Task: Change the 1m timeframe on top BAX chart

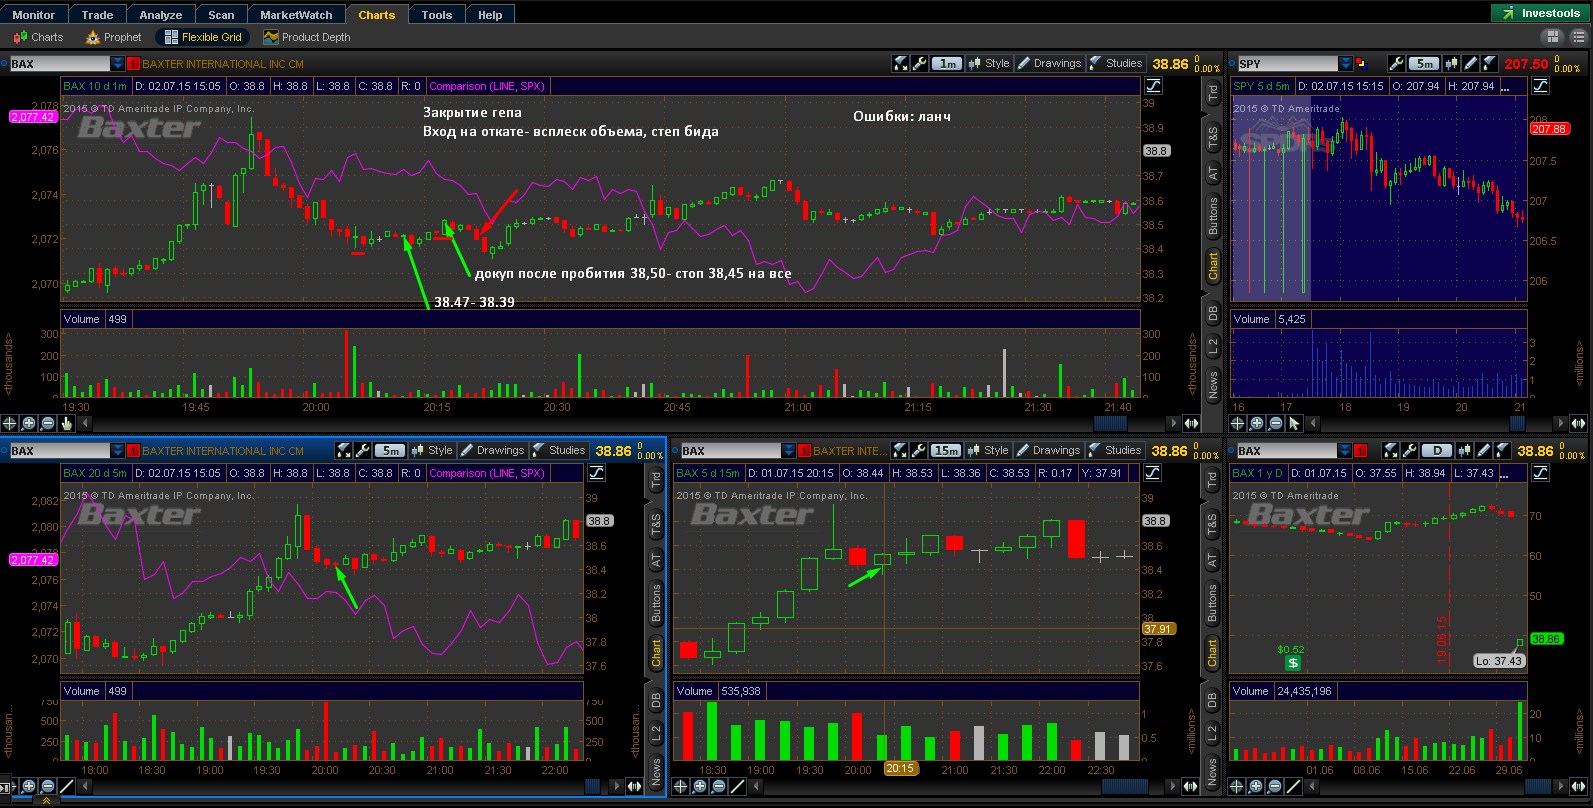Action: [947, 63]
